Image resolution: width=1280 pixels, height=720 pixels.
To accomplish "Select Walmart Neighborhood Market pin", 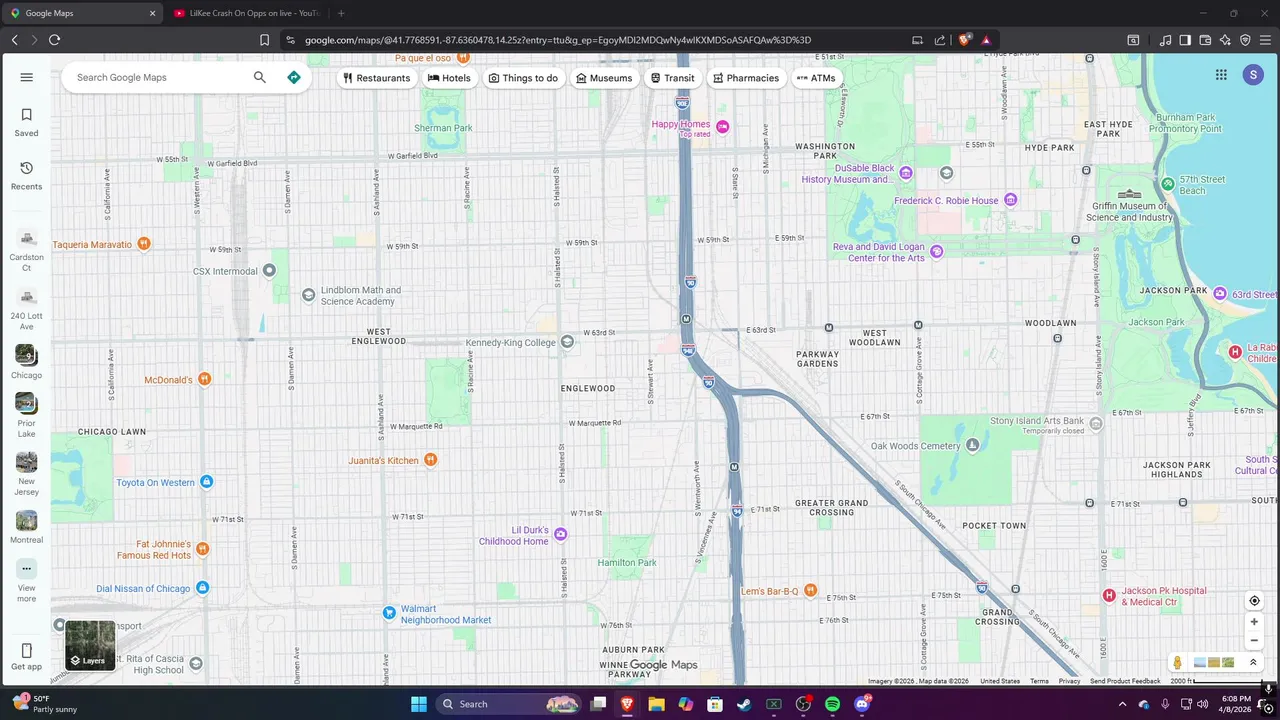I will [390, 612].
